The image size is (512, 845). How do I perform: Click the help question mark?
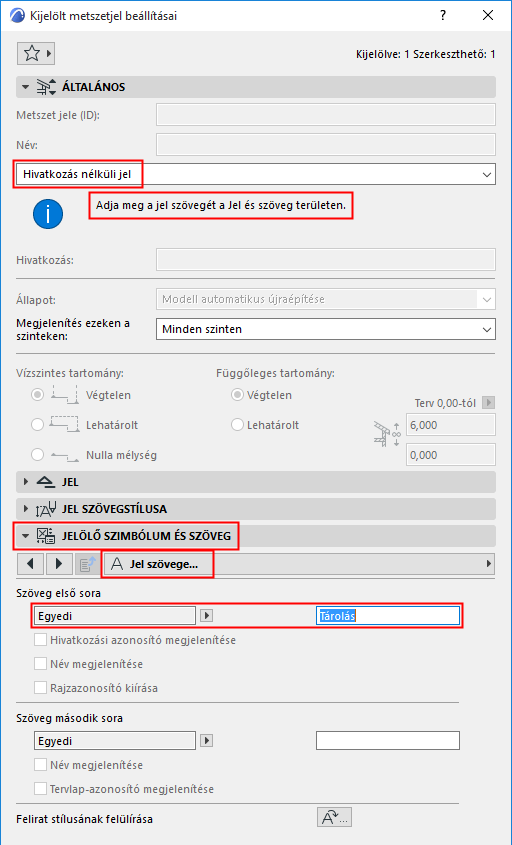pos(443,15)
